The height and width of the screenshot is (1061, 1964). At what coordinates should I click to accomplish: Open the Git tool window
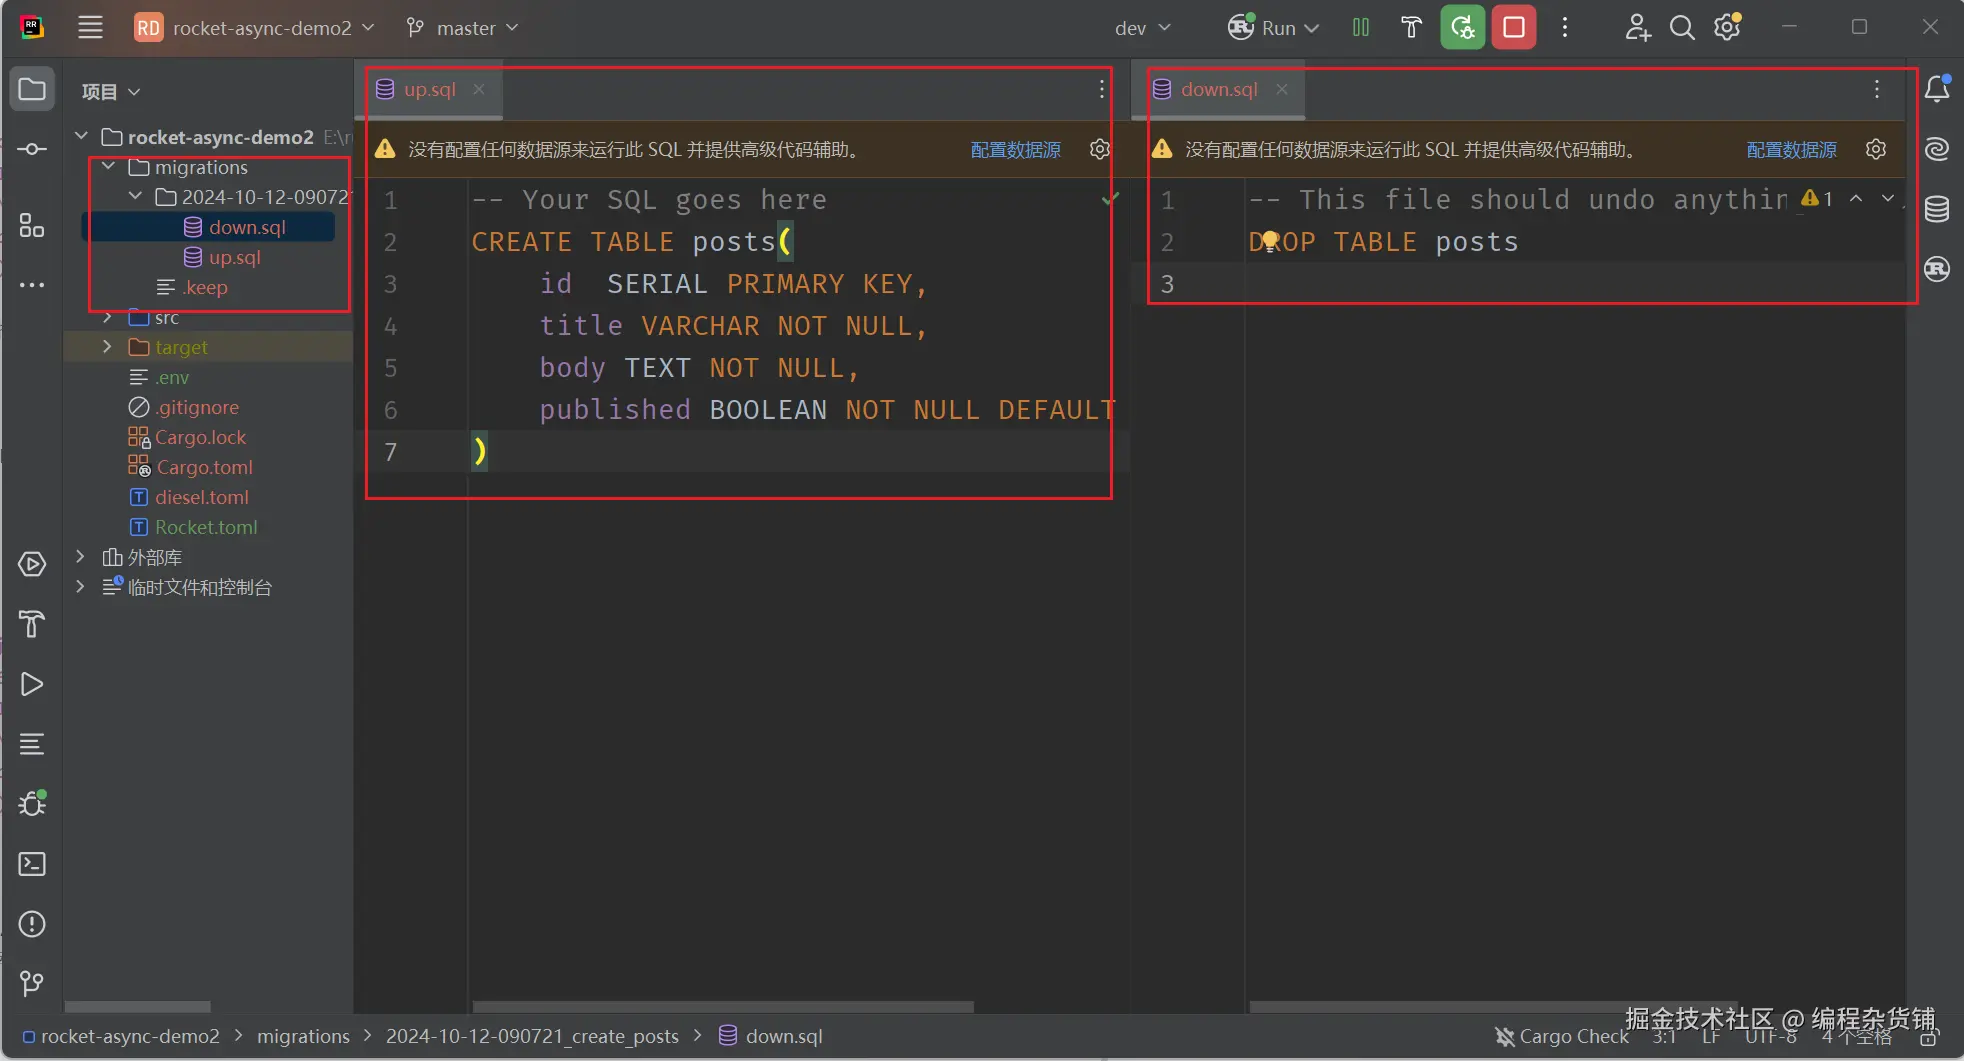tap(32, 984)
